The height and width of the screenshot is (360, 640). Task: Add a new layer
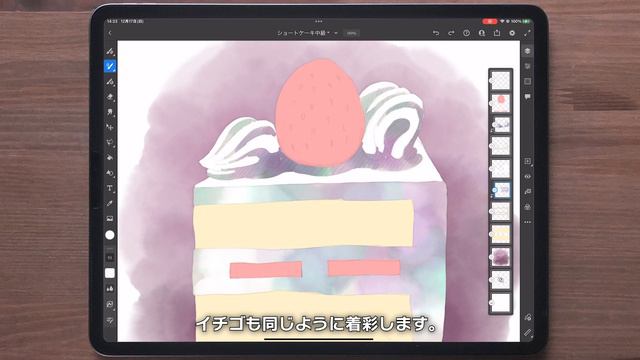tap(527, 161)
